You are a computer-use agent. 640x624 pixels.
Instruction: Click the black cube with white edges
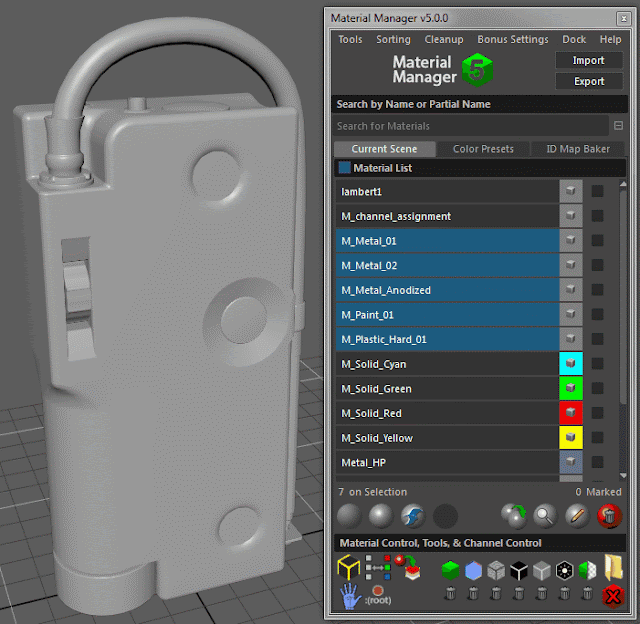click(519, 570)
